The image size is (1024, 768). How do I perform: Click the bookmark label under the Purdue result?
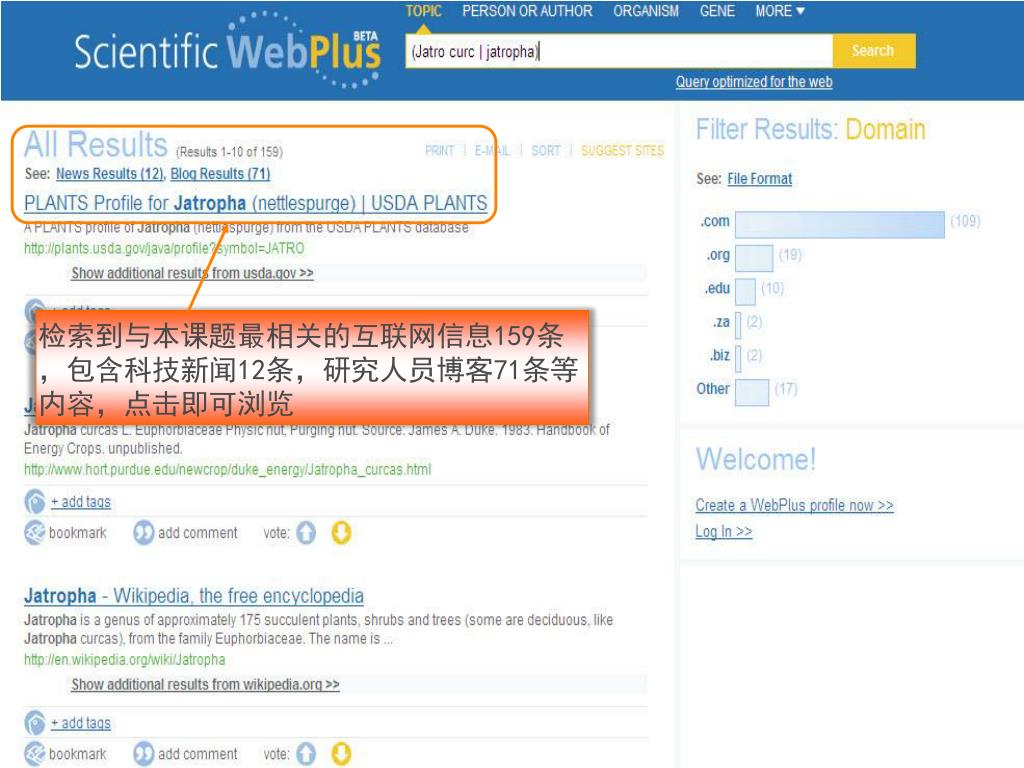click(78, 533)
